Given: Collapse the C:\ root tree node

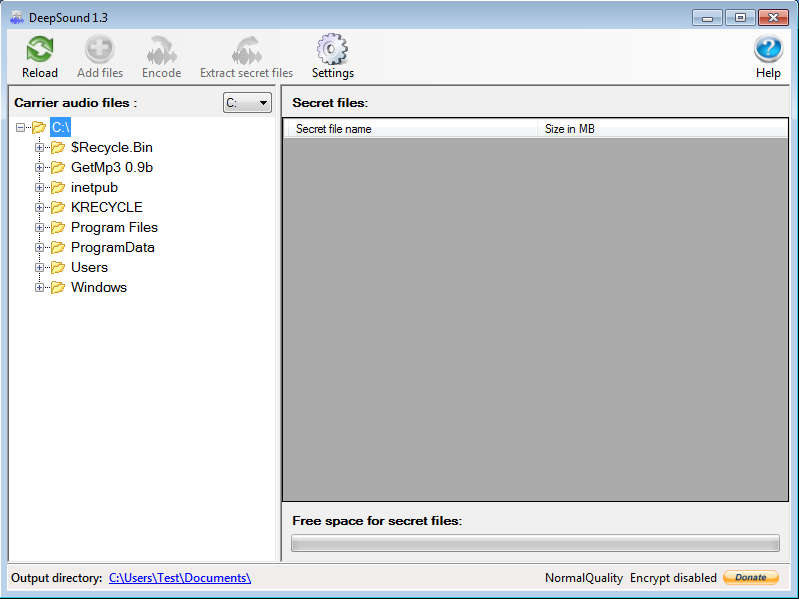Looking at the screenshot, I should click(20, 127).
